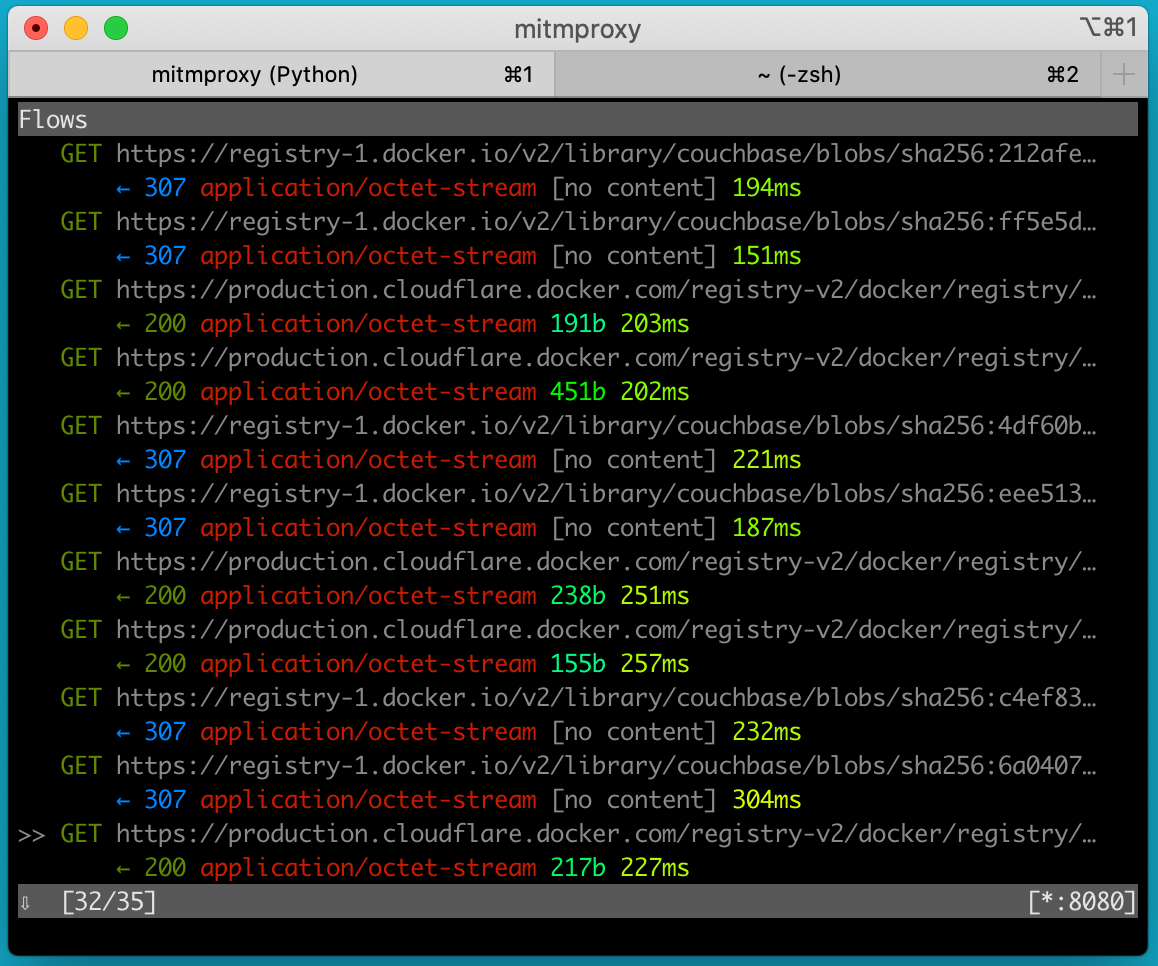Click the new tab plus icon
This screenshot has height=966, width=1158.
tap(1124, 74)
